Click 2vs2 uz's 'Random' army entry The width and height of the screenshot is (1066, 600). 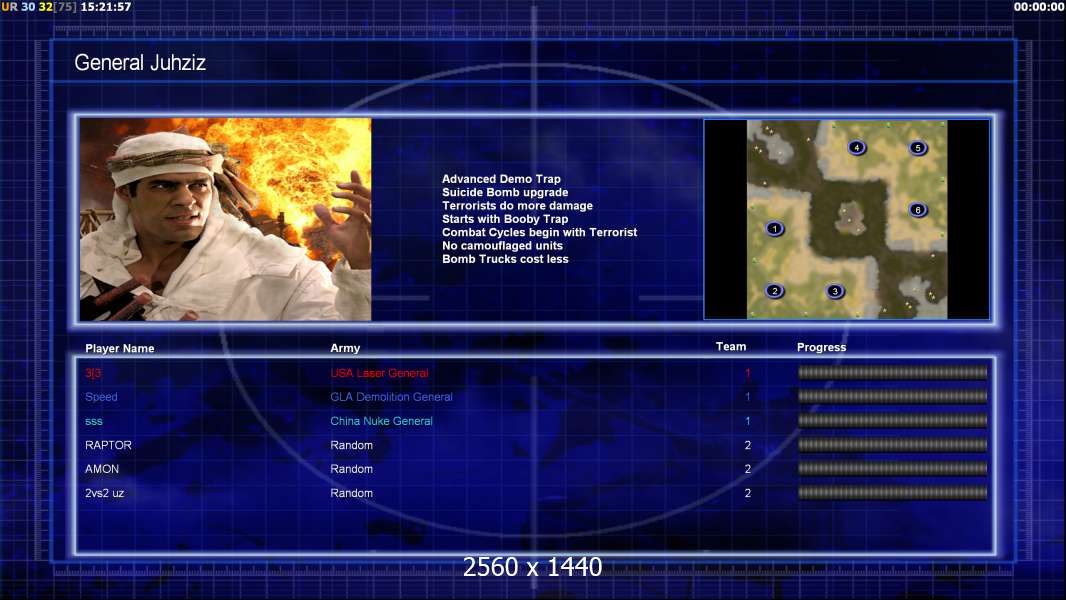point(351,493)
